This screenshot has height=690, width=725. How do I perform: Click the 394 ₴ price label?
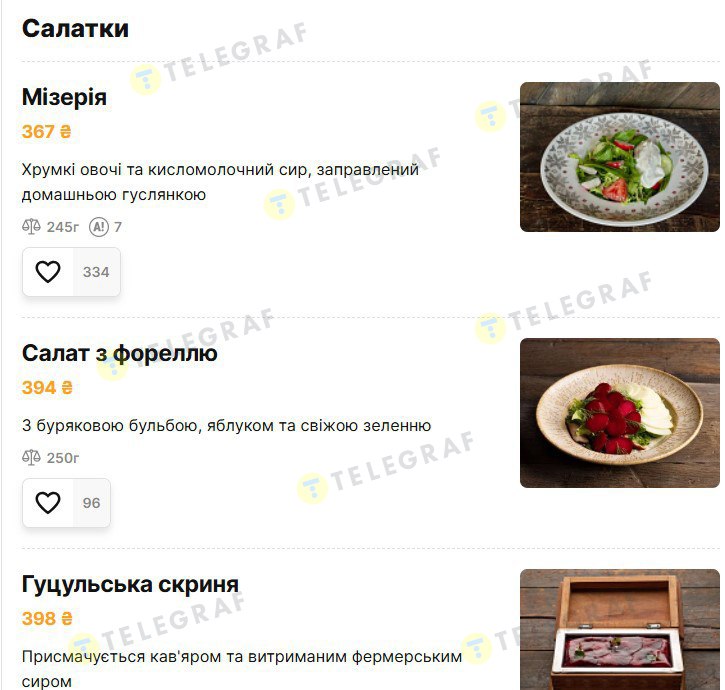point(47,388)
